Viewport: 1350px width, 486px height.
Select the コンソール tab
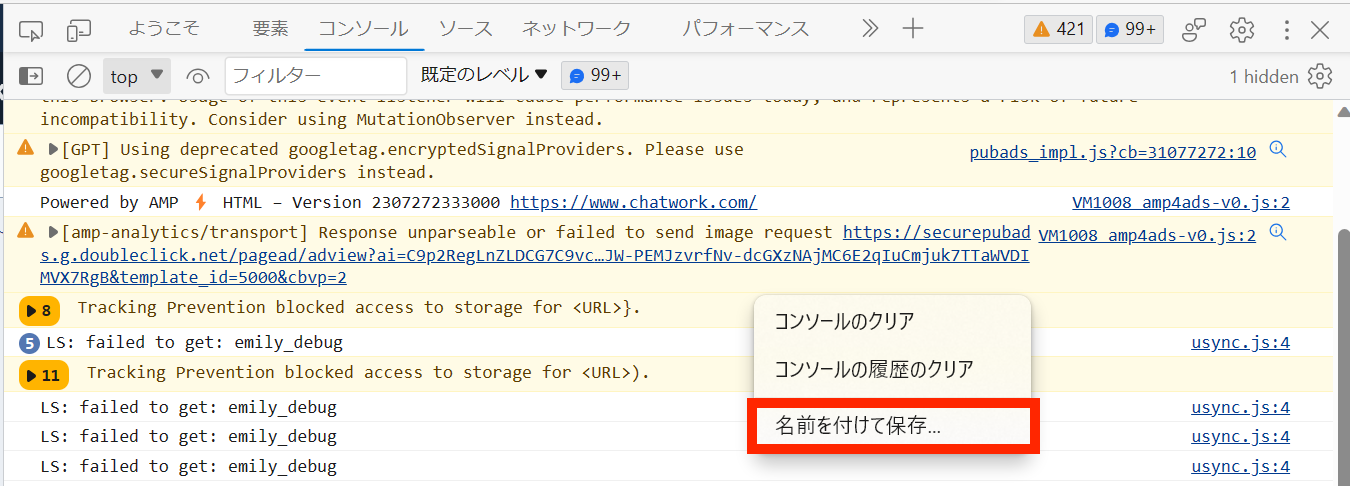(x=363, y=29)
